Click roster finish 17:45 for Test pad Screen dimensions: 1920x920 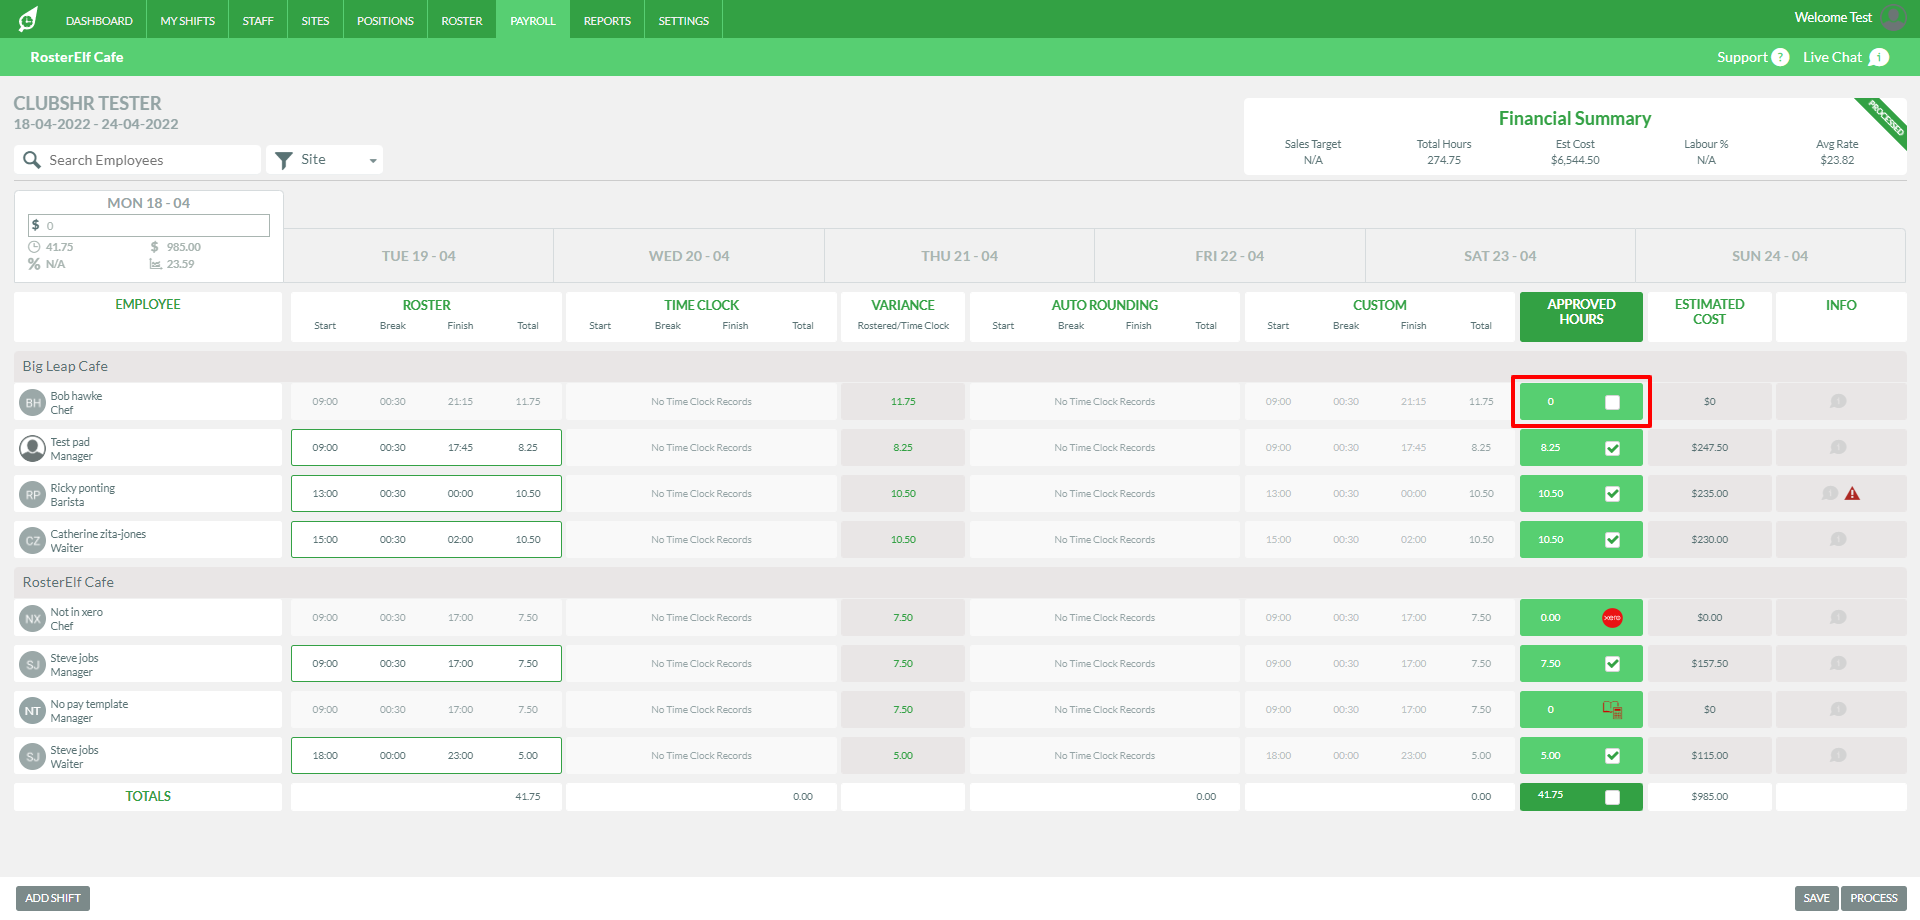pos(460,448)
